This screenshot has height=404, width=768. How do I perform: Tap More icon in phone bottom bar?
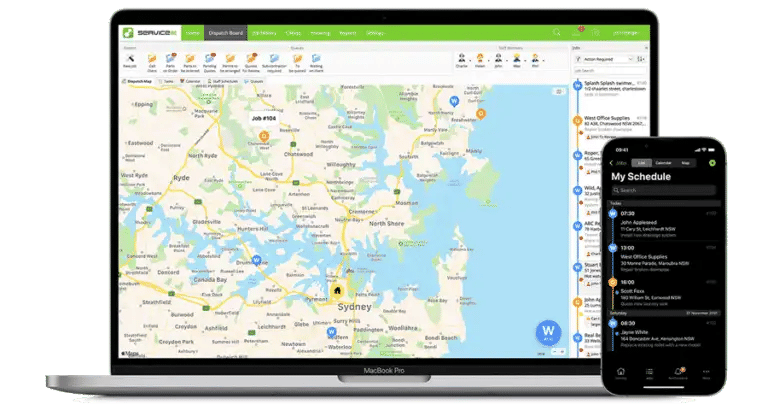706,373
